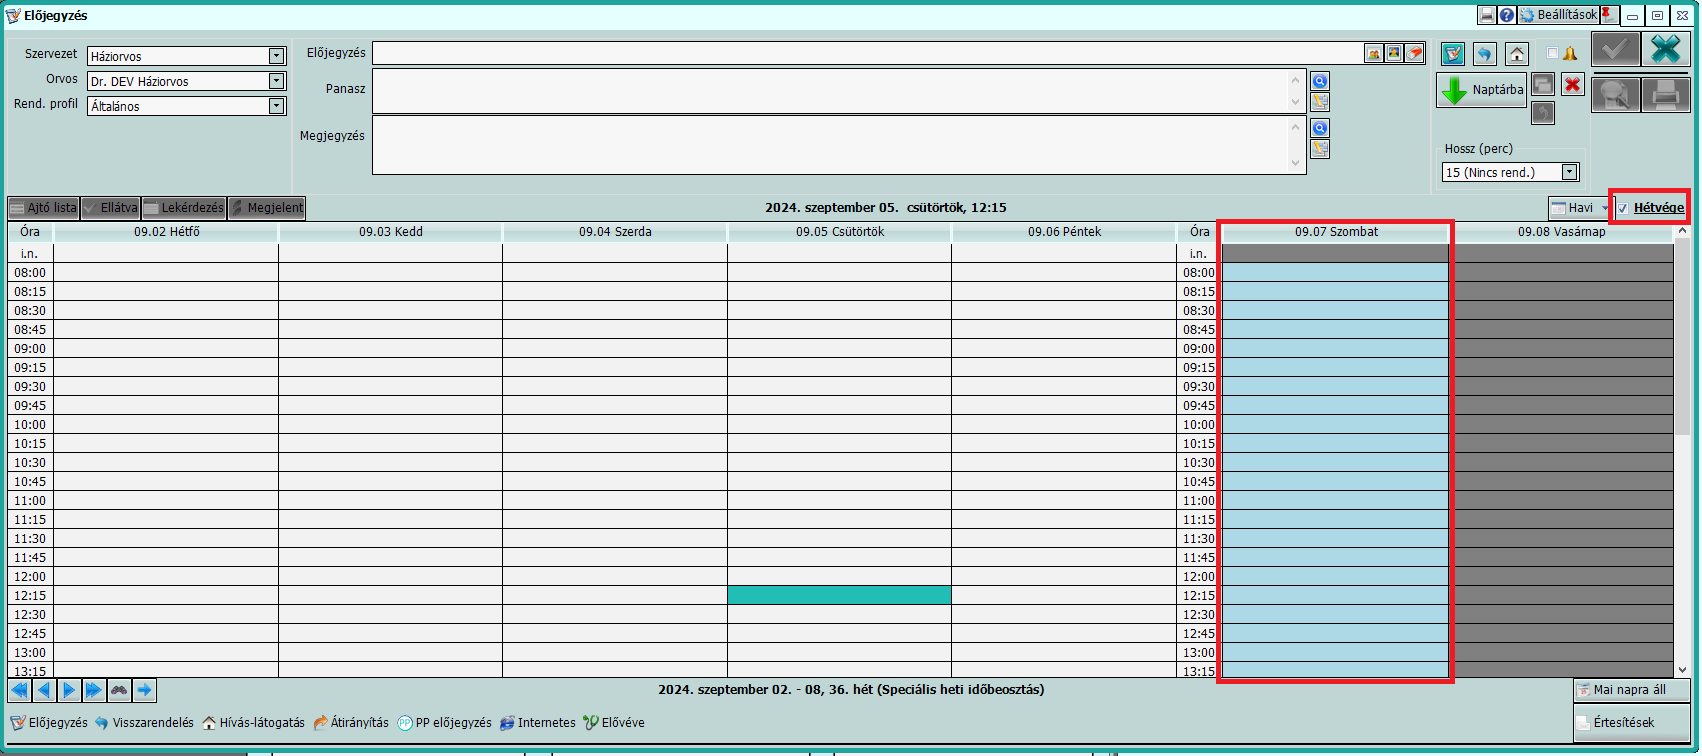Toggle the Ellátva filter button

111,208
